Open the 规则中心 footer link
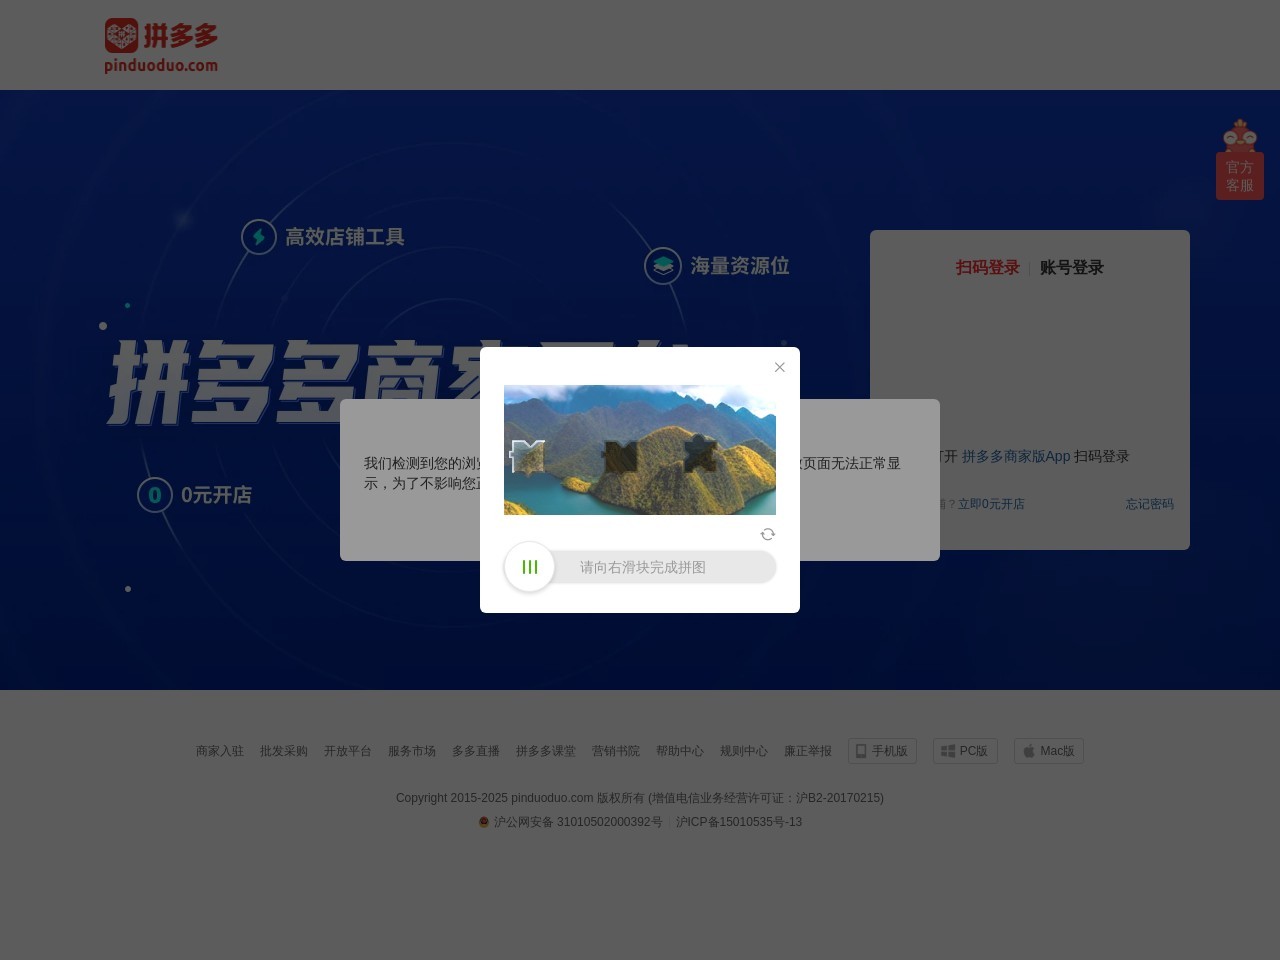This screenshot has height=960, width=1280. (744, 751)
